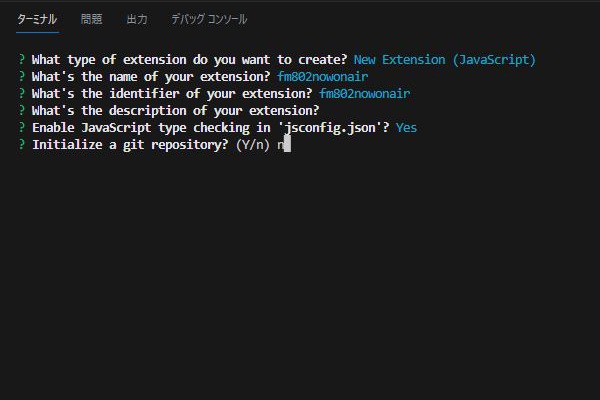Click the (Y/n) hint text
Viewport: 600px width, 400px height.
[253, 145]
